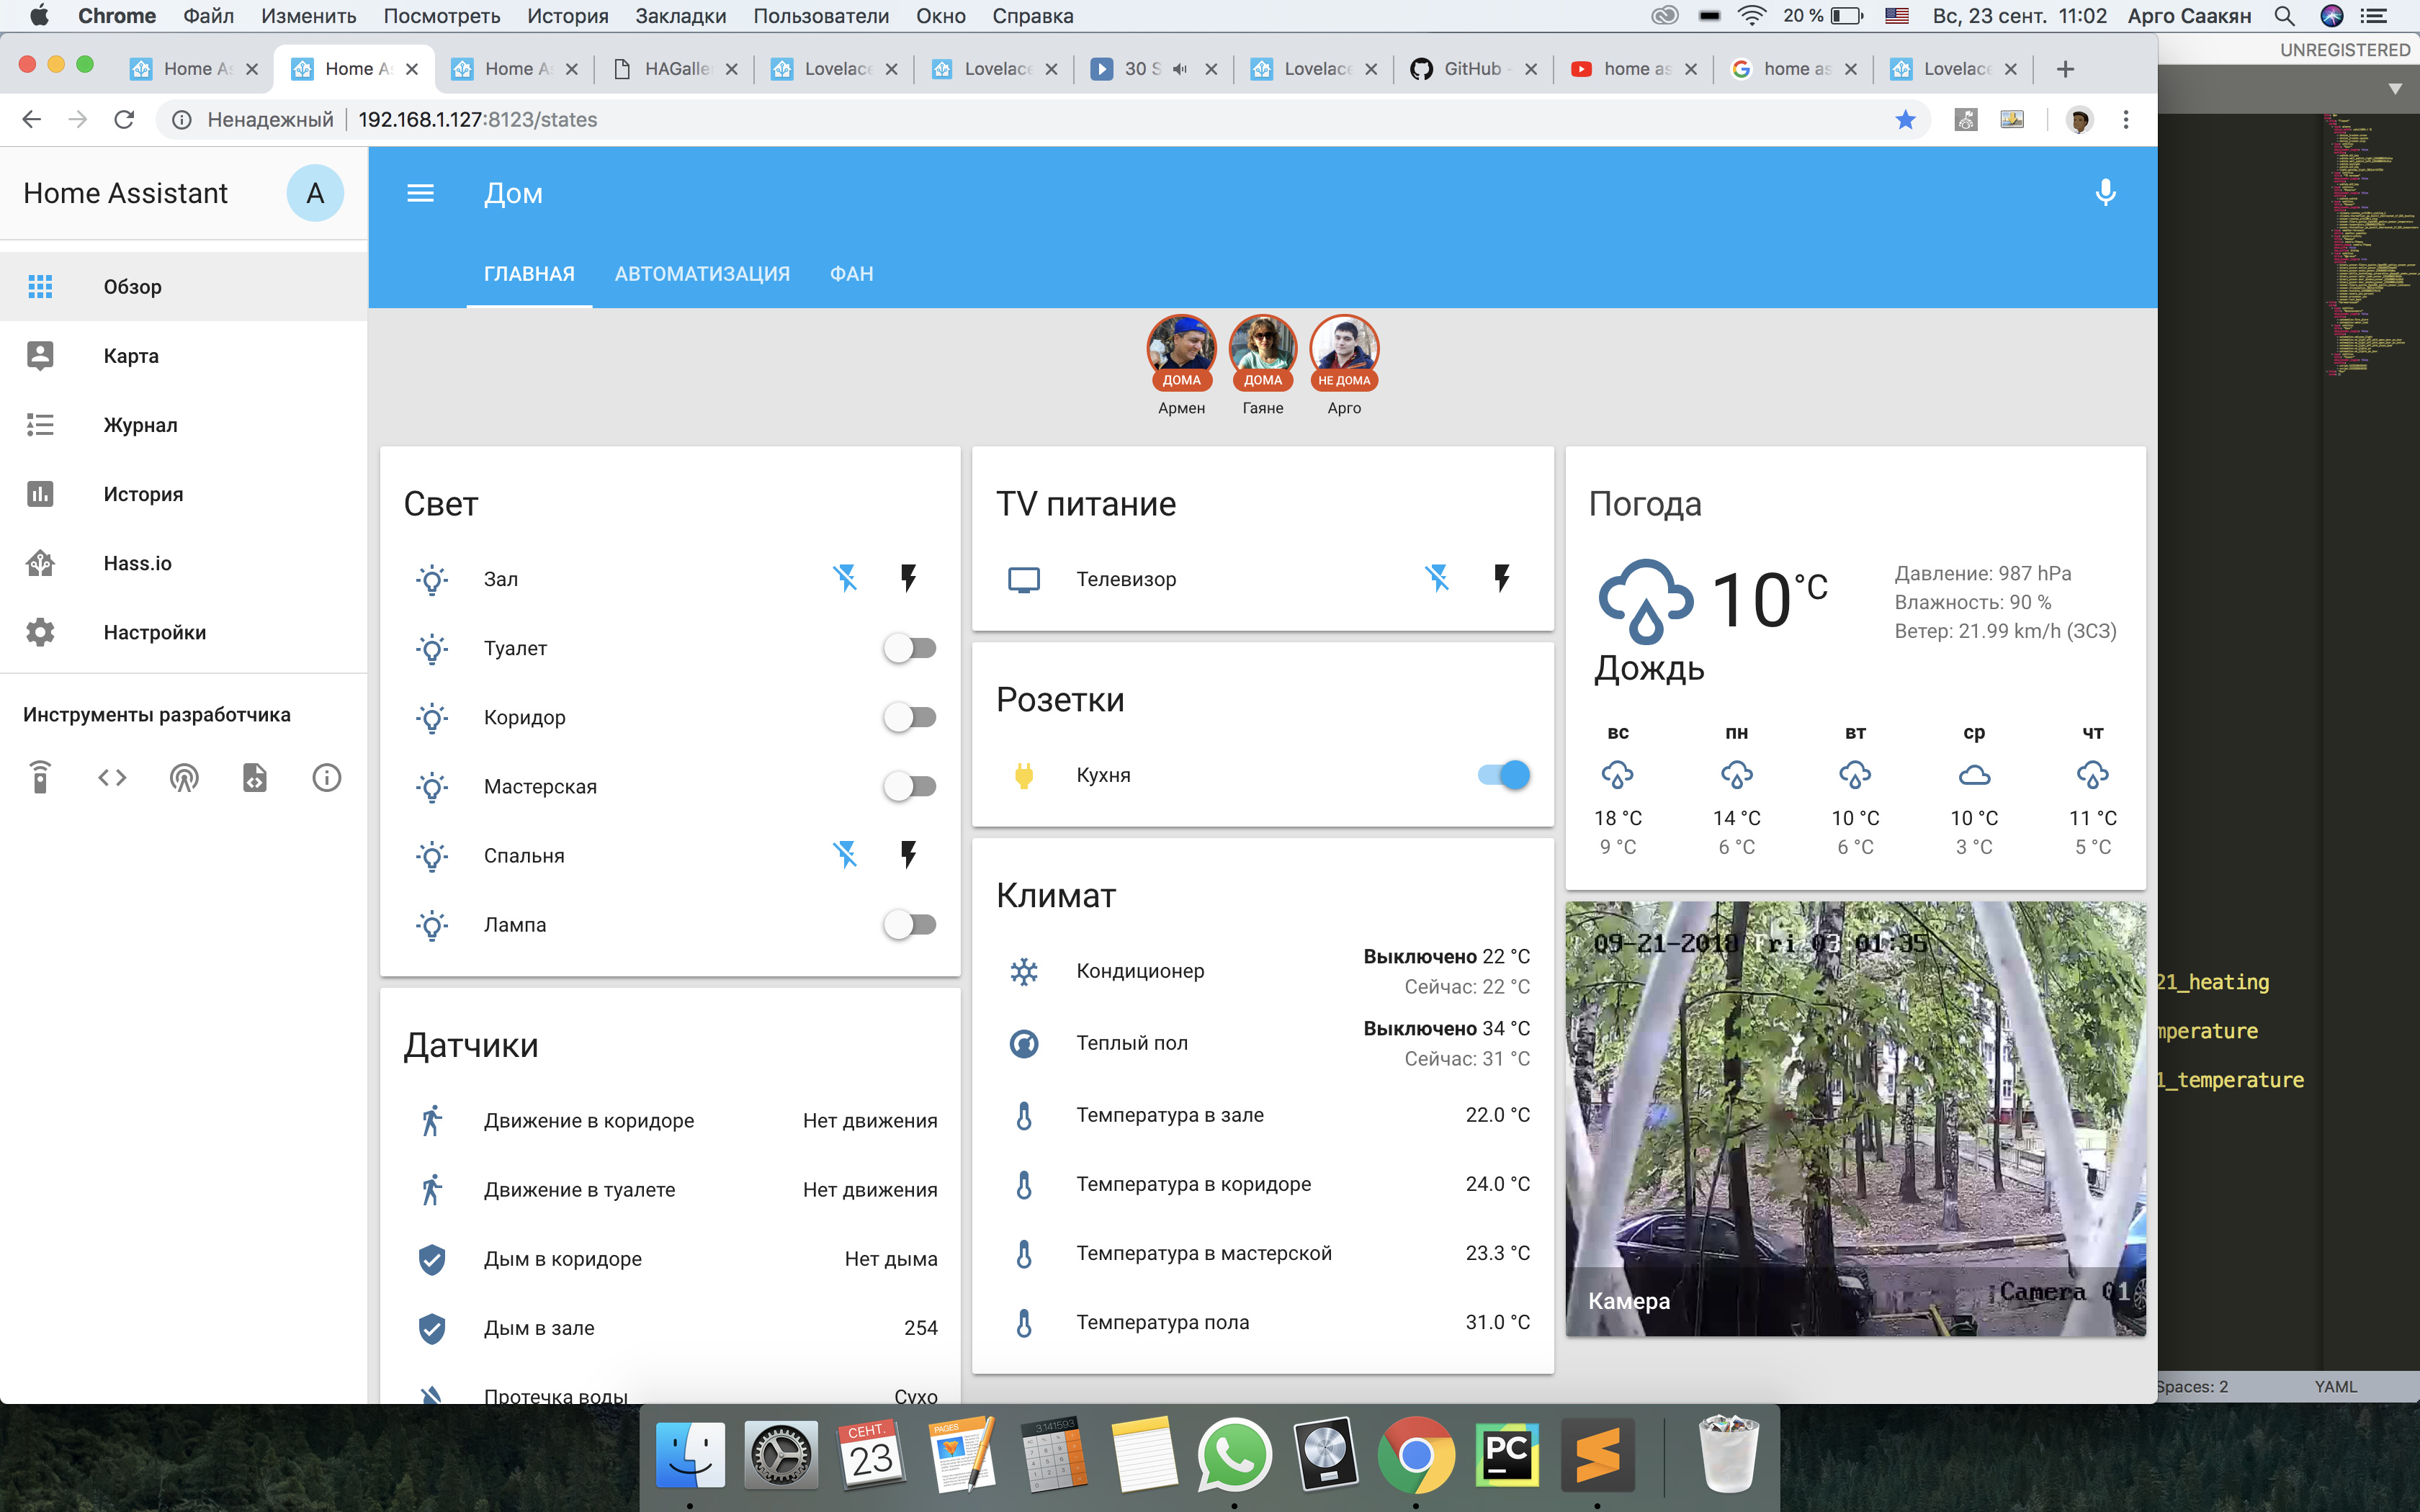Viewport: 2420px width, 1512px height.
Task: Open Дым в зале sensor
Action: coord(670,1328)
